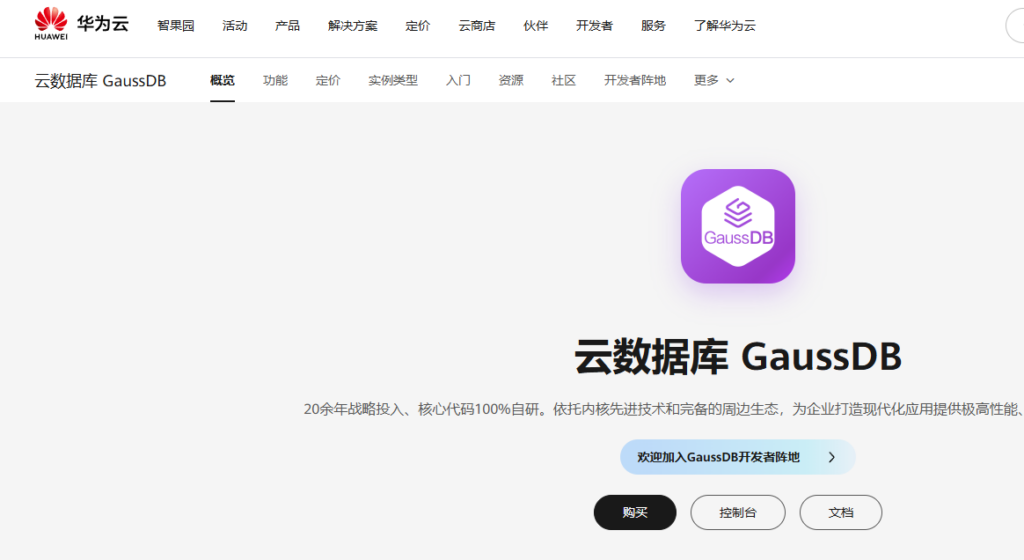This screenshot has width=1024, height=560.
Task: Select the 概览 tab
Action: coord(222,80)
